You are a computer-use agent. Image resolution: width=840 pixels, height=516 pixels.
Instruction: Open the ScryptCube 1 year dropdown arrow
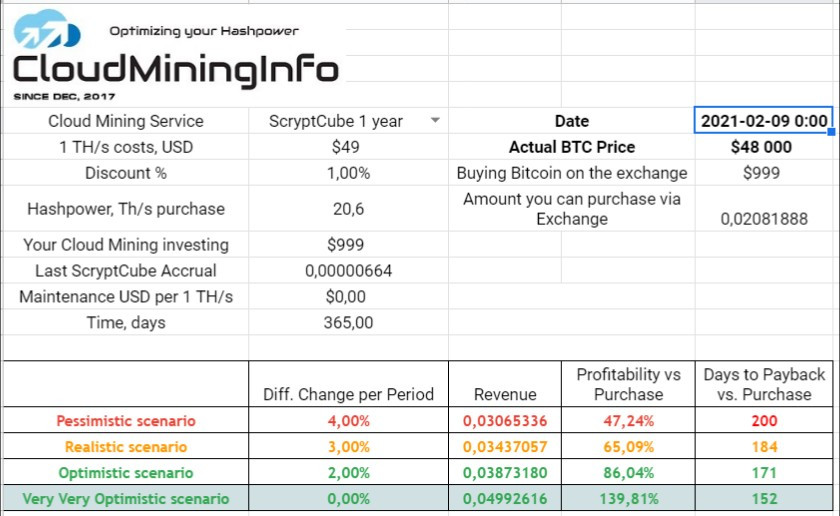tap(436, 121)
